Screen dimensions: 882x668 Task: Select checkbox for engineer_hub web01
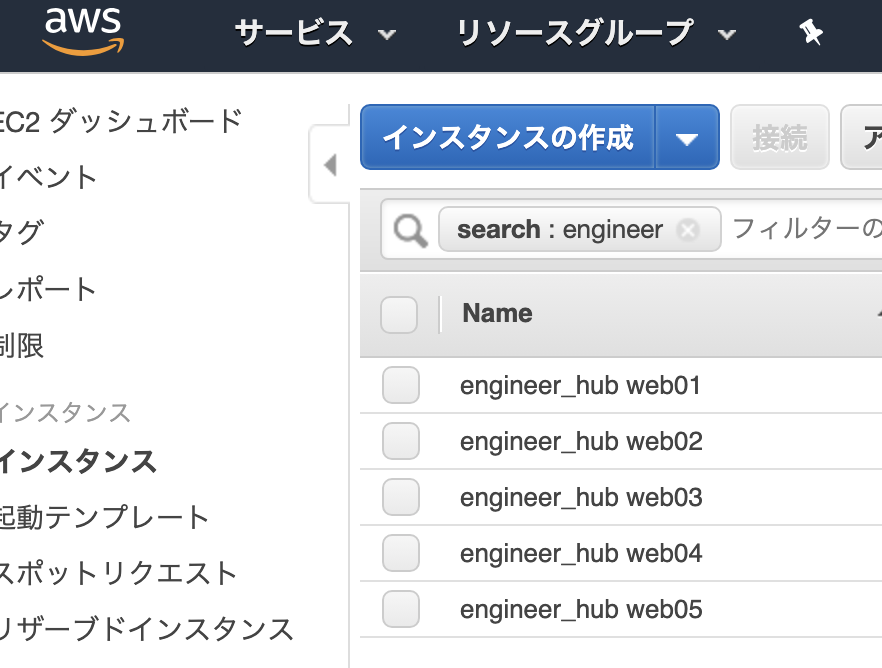pos(401,385)
